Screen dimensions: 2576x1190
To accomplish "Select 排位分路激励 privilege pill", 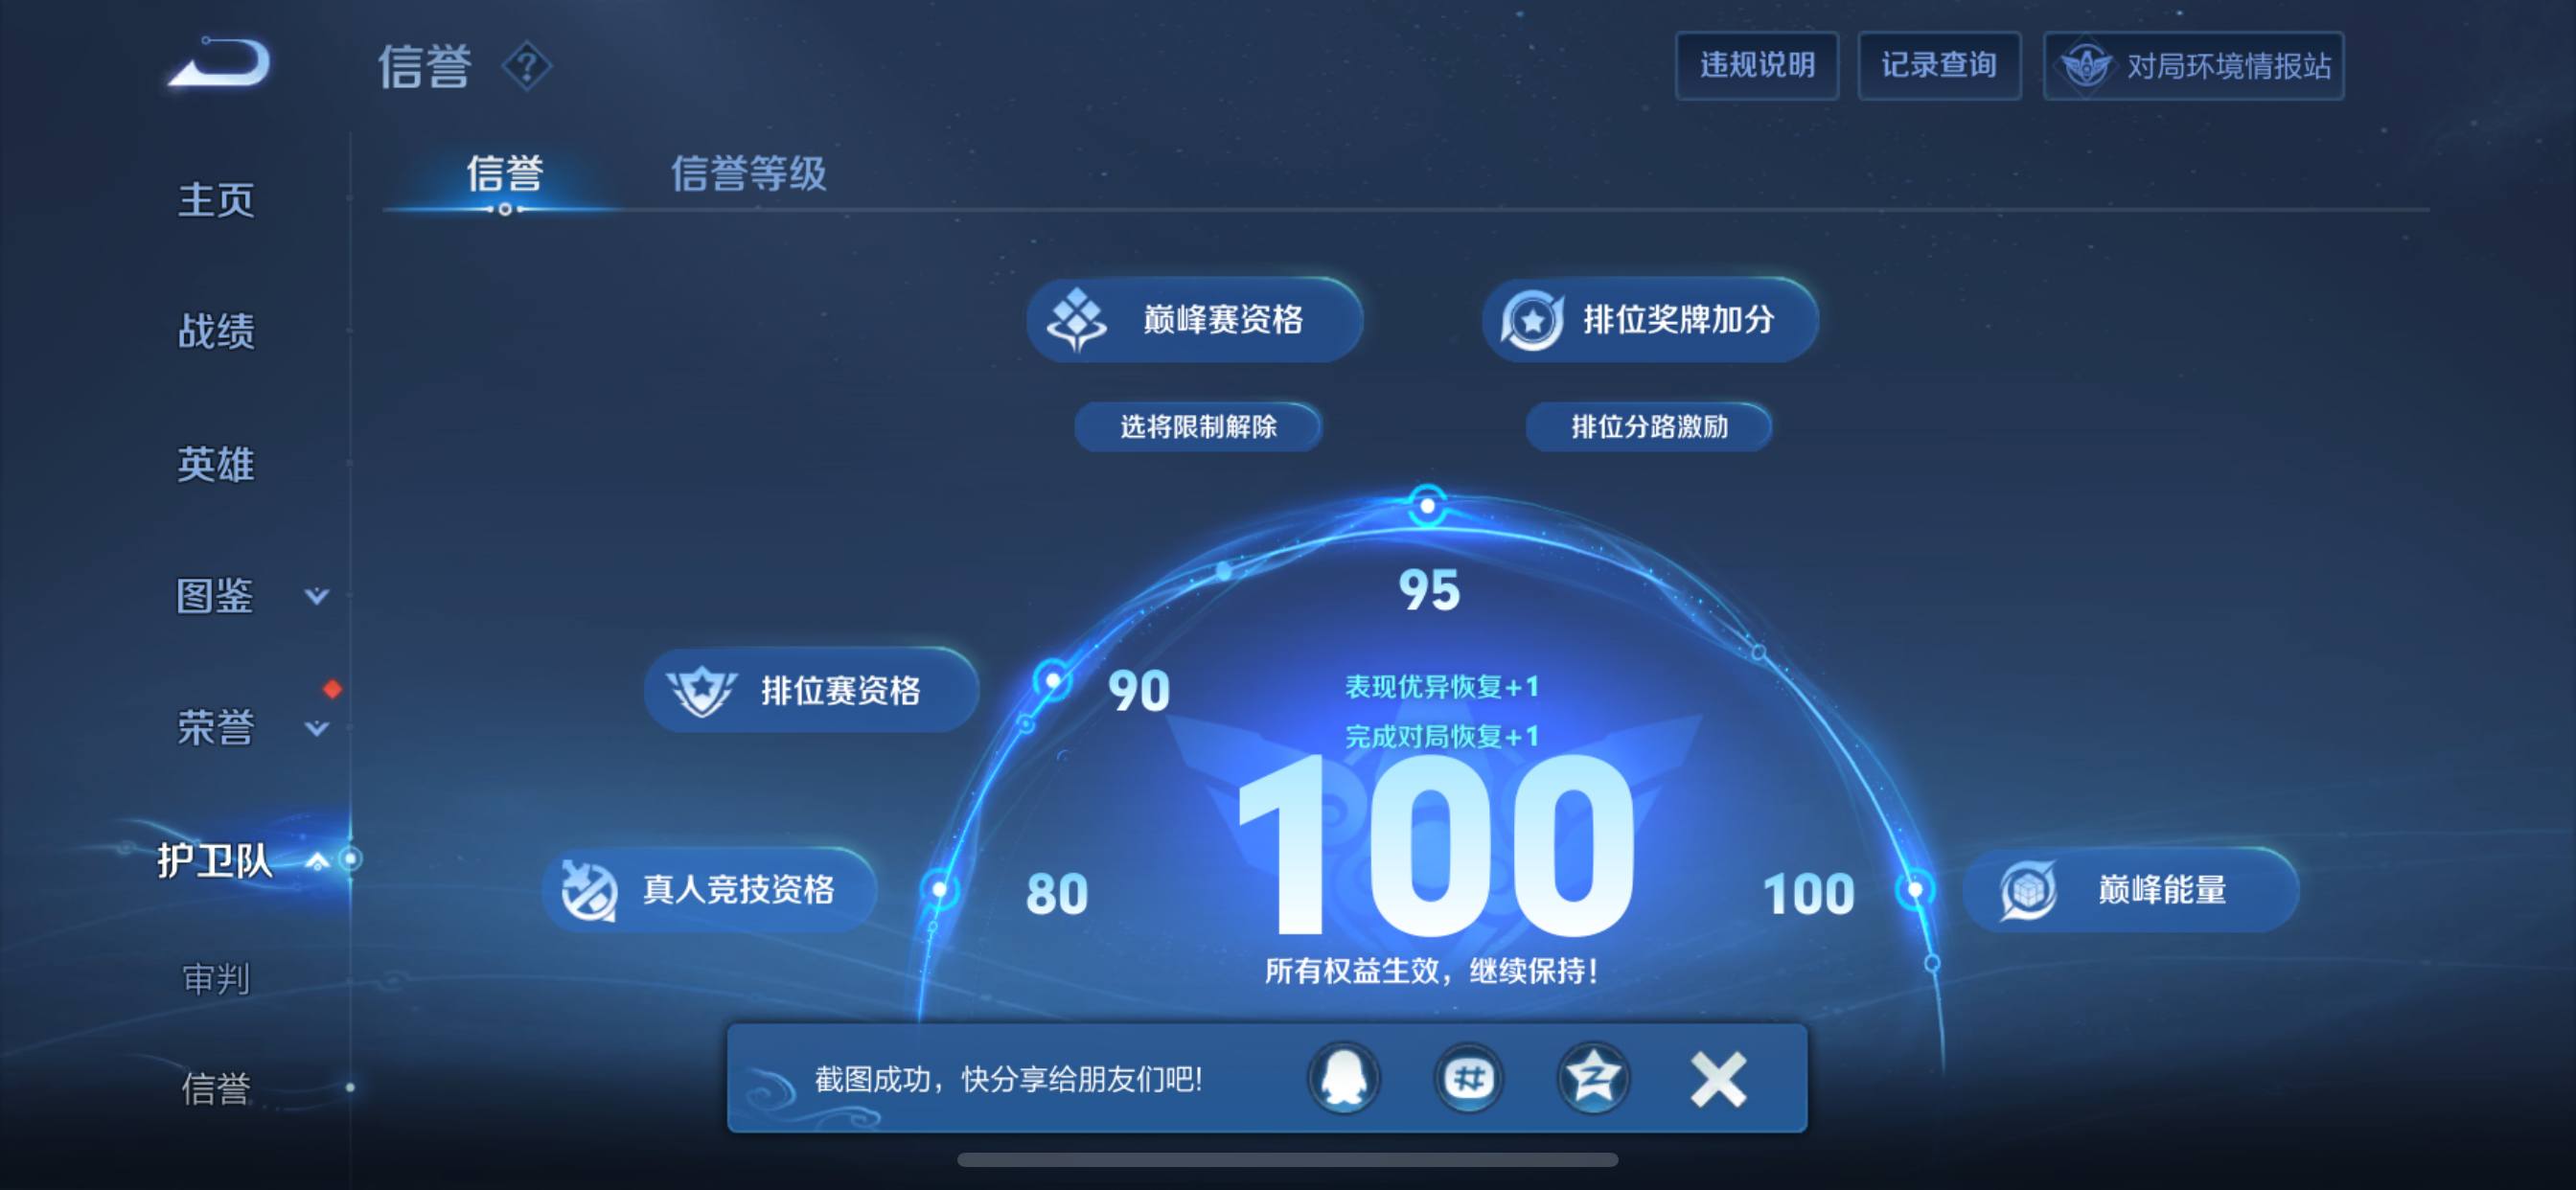I will pos(1649,426).
